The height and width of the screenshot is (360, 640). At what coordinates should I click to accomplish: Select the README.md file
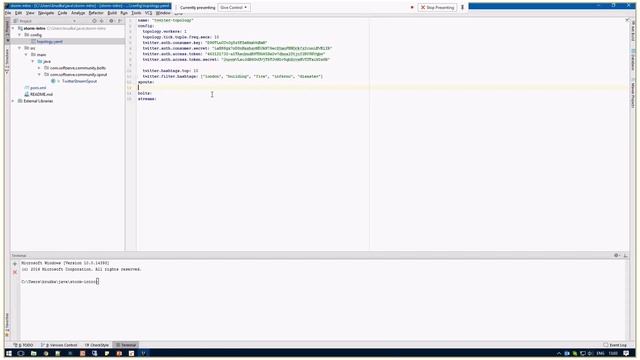click(x=39, y=94)
